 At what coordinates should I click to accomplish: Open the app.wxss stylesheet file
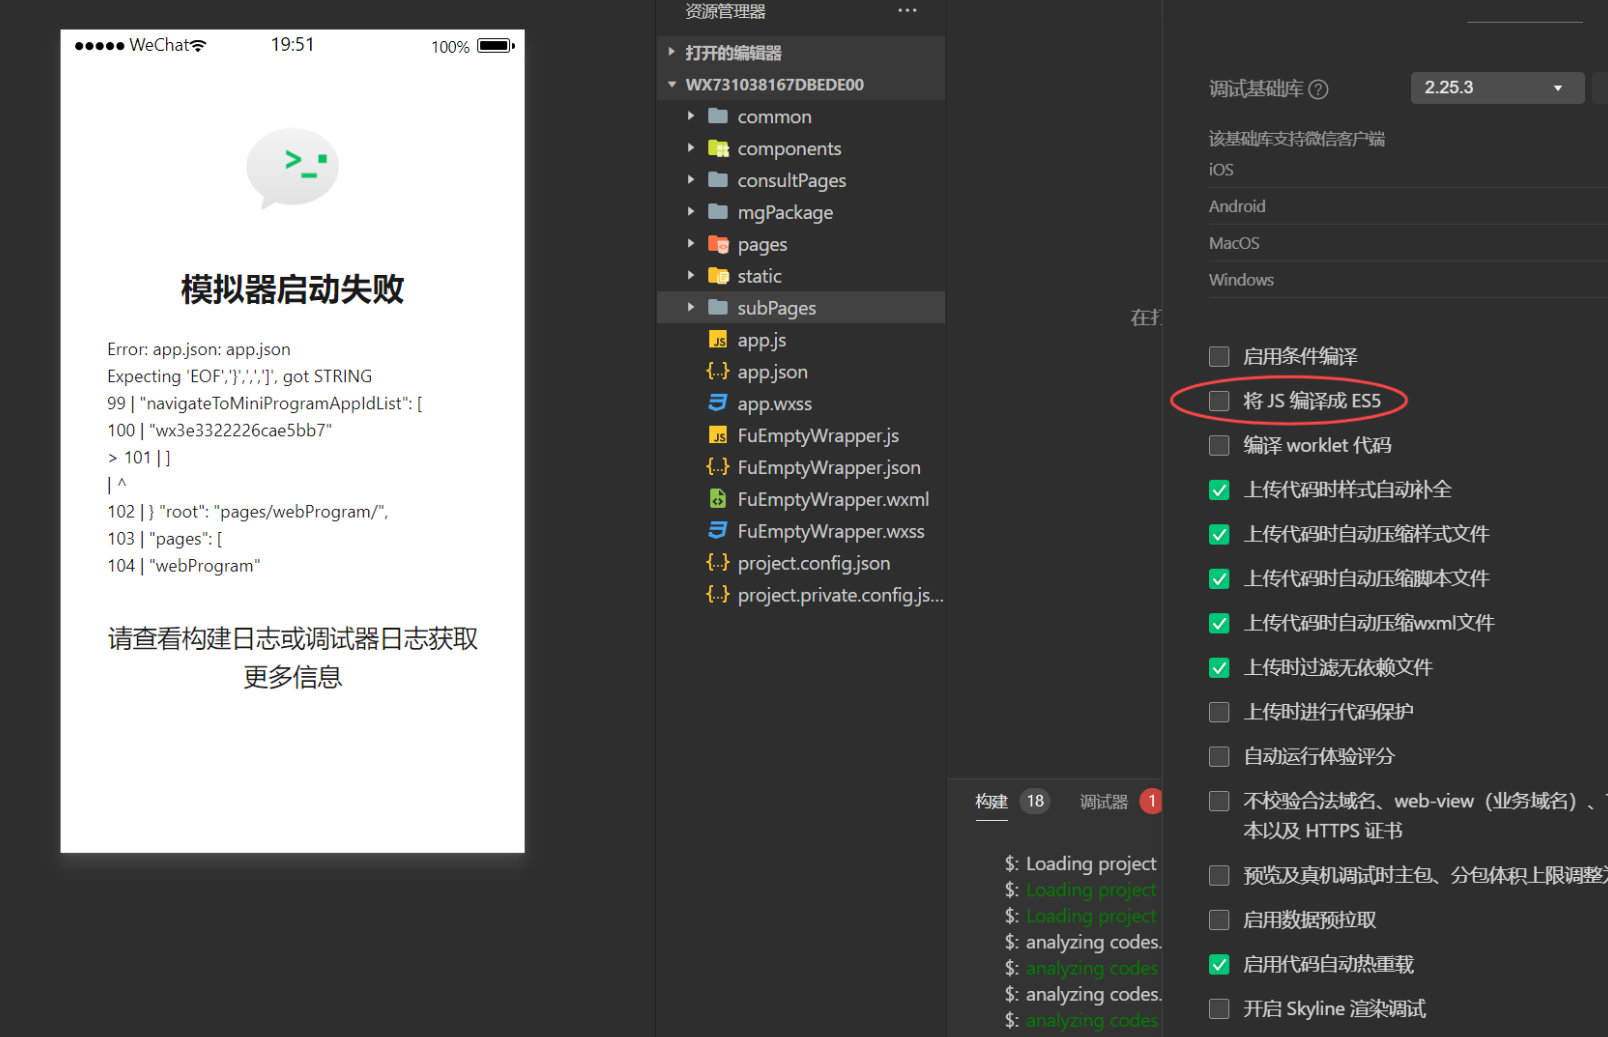776,403
